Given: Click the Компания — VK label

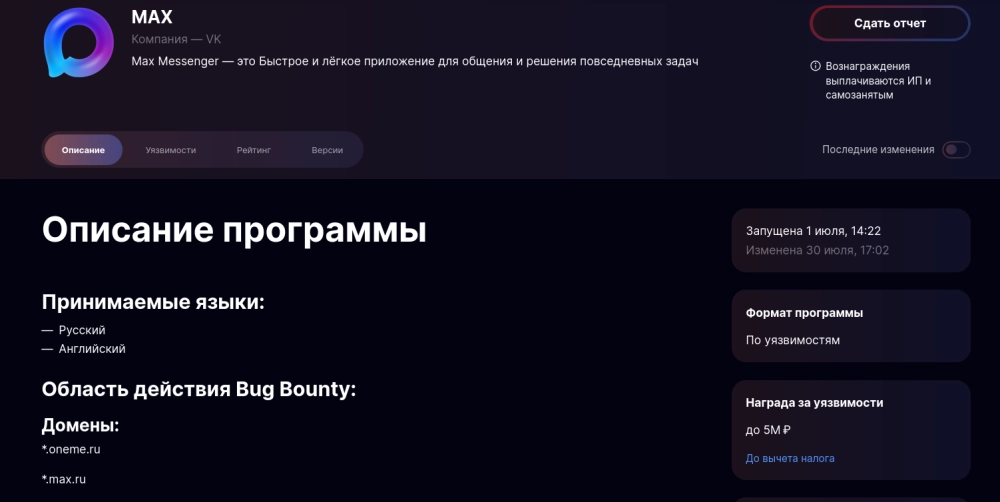Looking at the screenshot, I should tap(176, 39).
